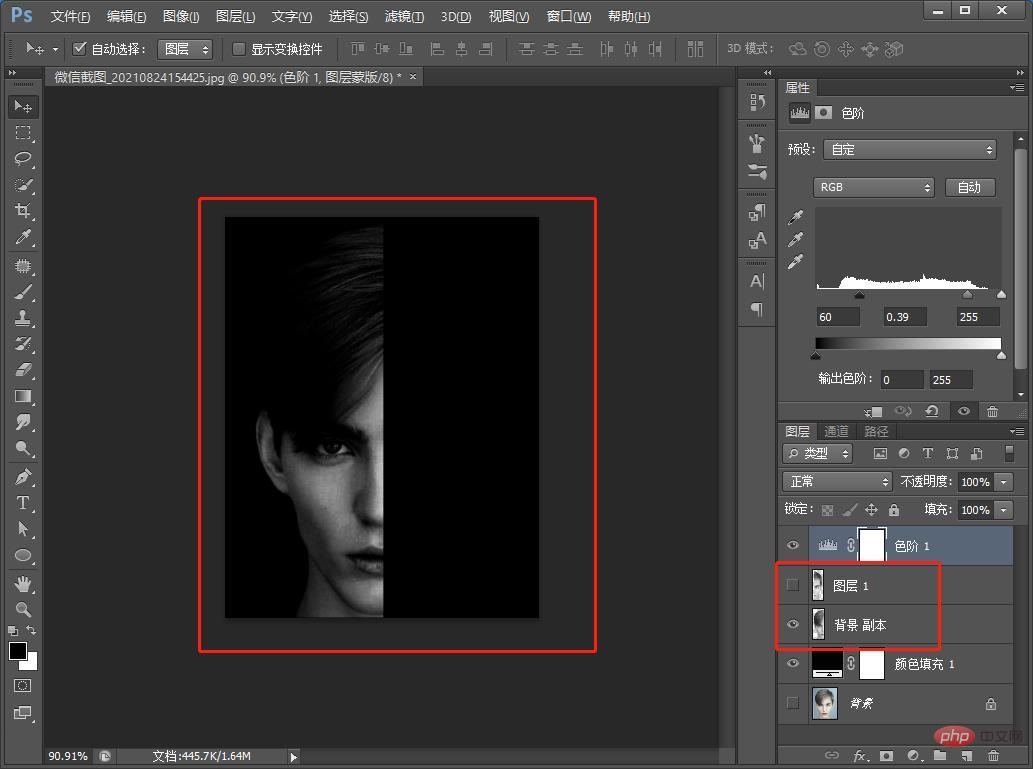
Task: Show the 背景 layer
Action: pos(793,703)
